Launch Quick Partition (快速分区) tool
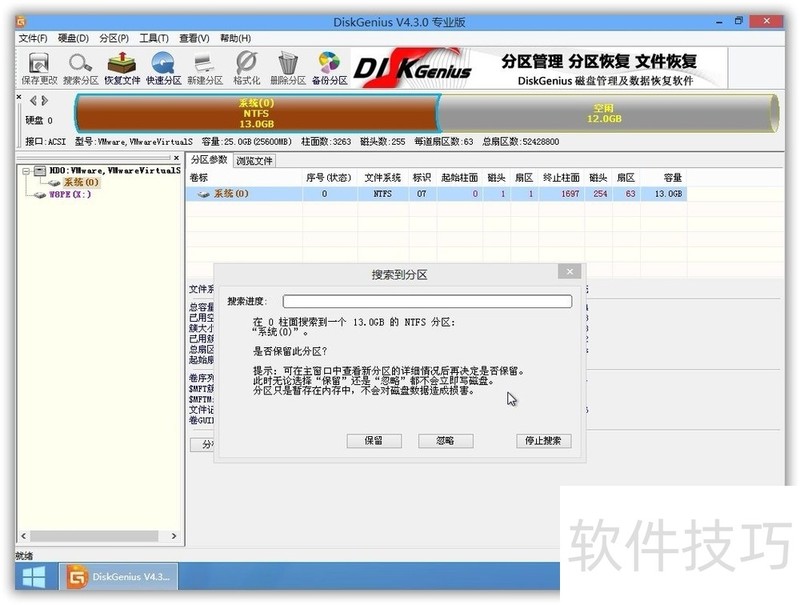Image resolution: width=800 pixels, height=605 pixels. point(163,68)
